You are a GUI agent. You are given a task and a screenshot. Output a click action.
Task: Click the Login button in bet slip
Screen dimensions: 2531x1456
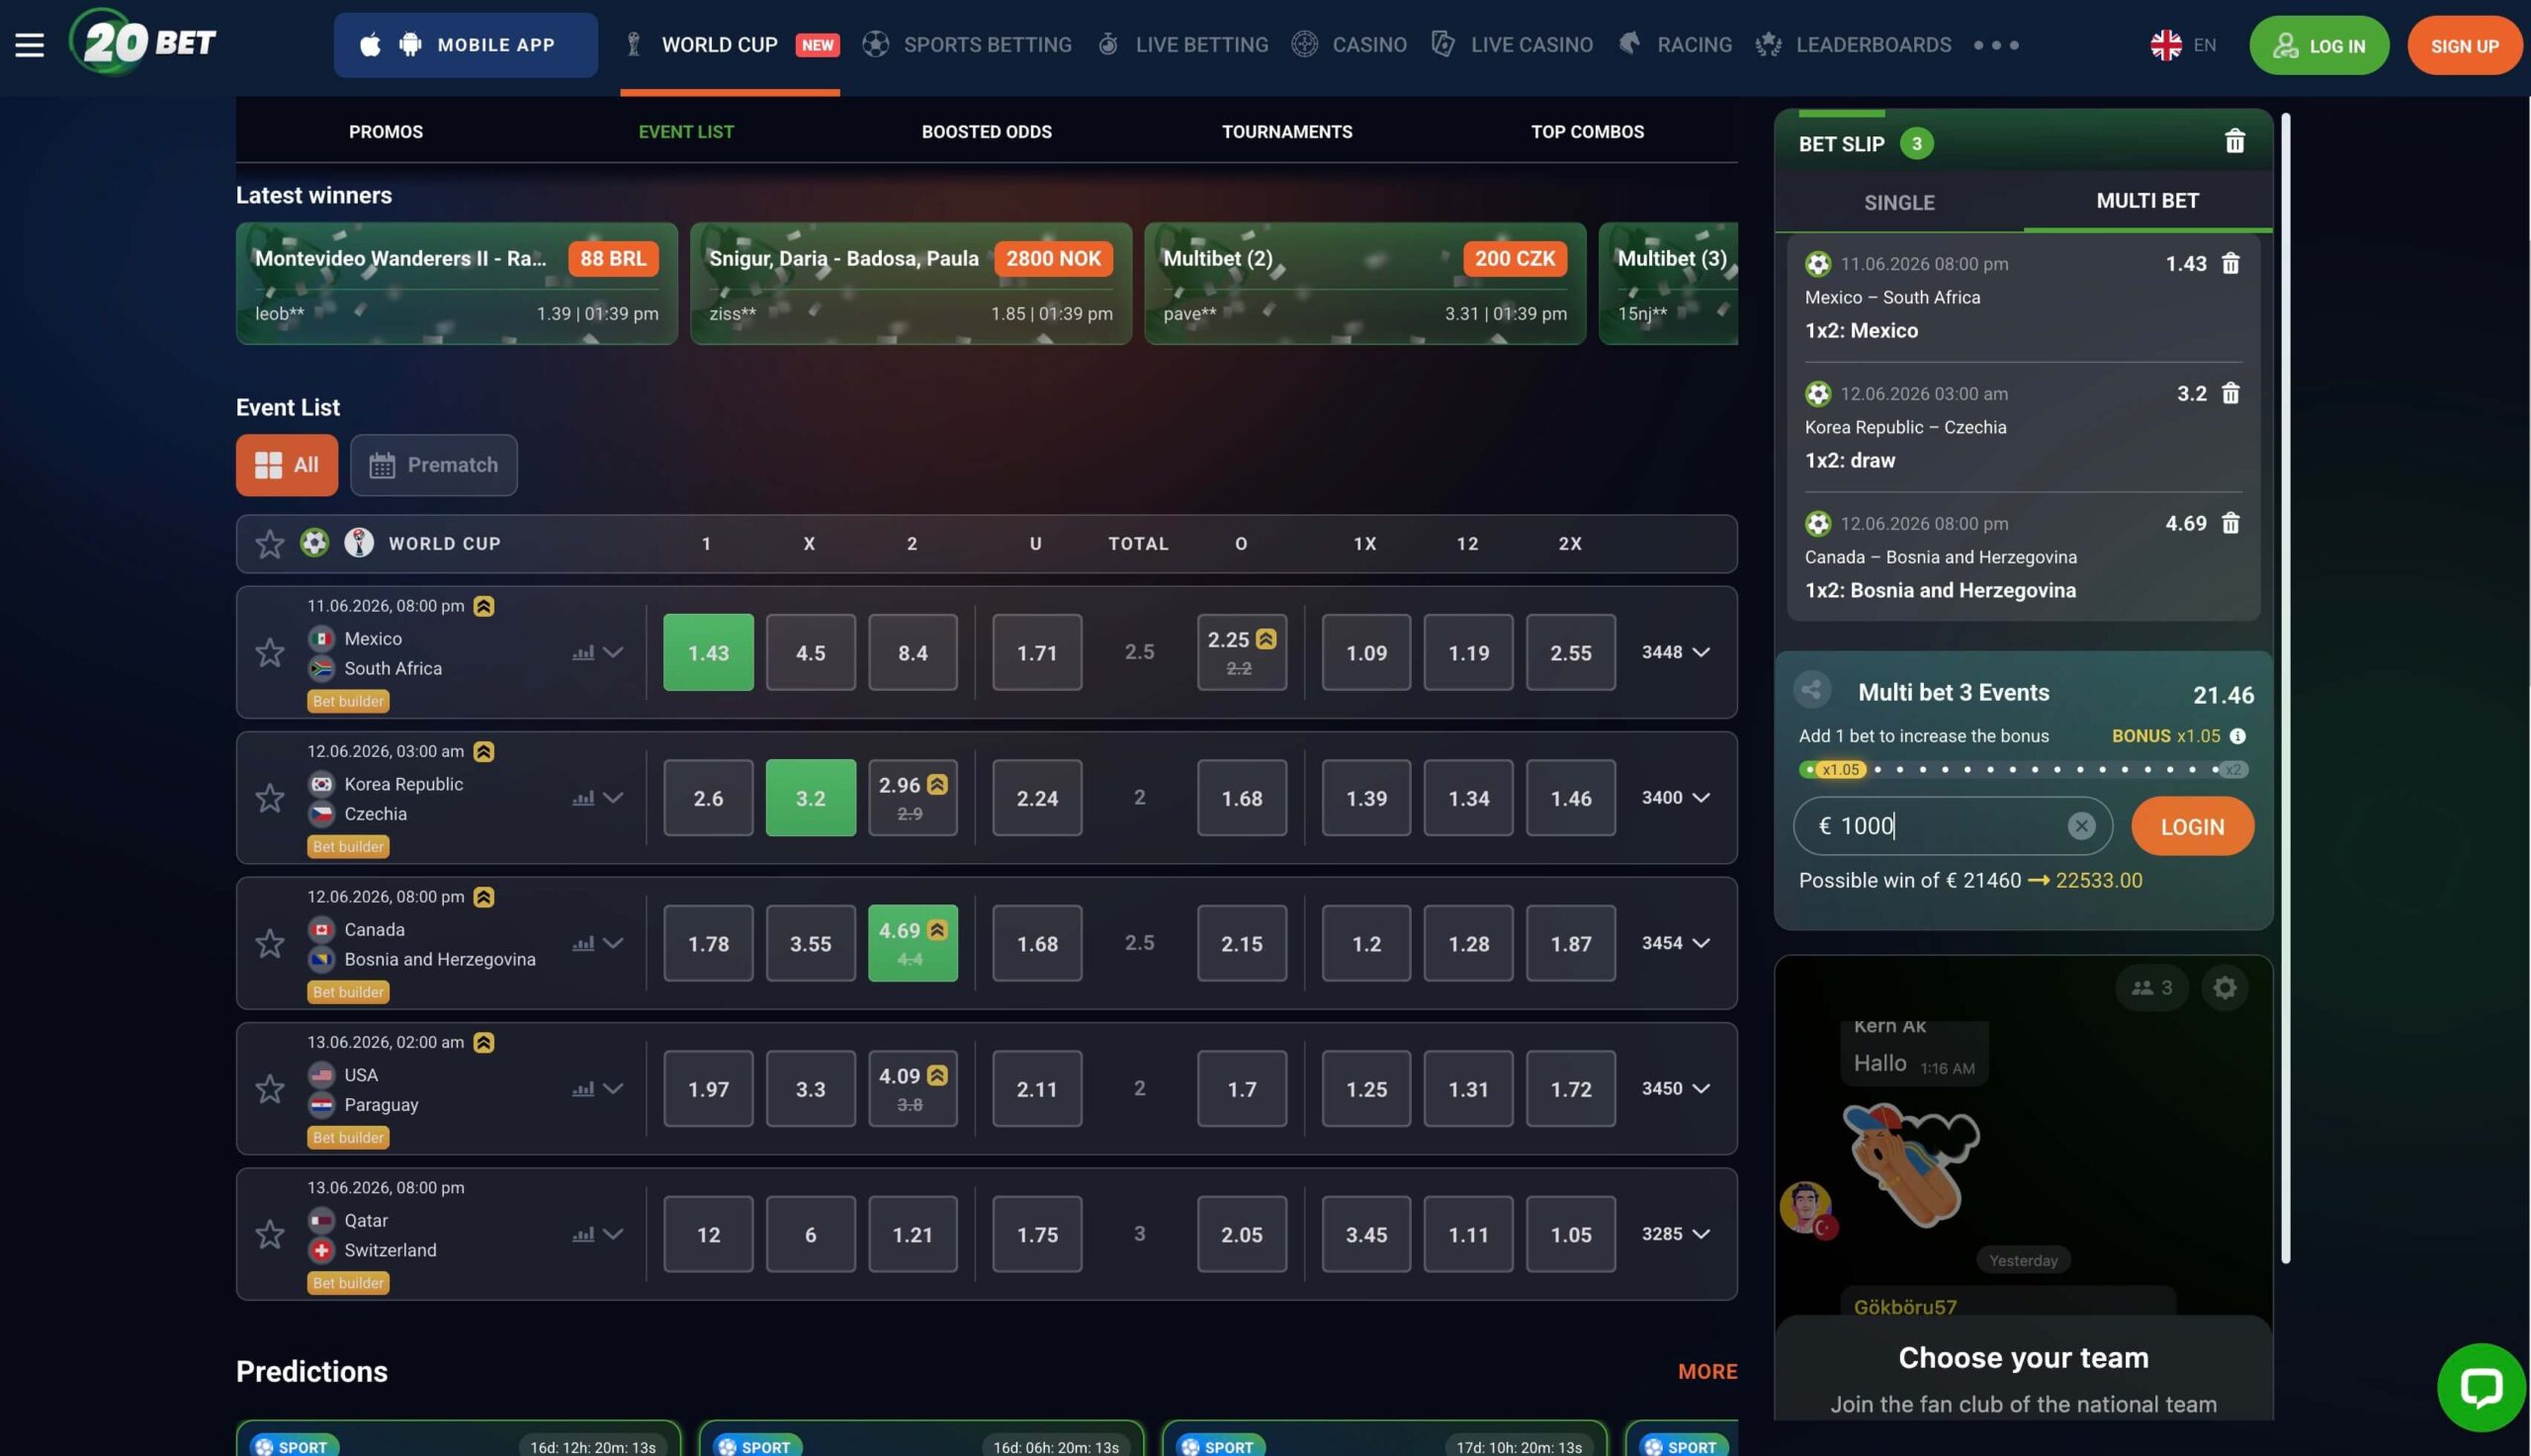click(2192, 826)
